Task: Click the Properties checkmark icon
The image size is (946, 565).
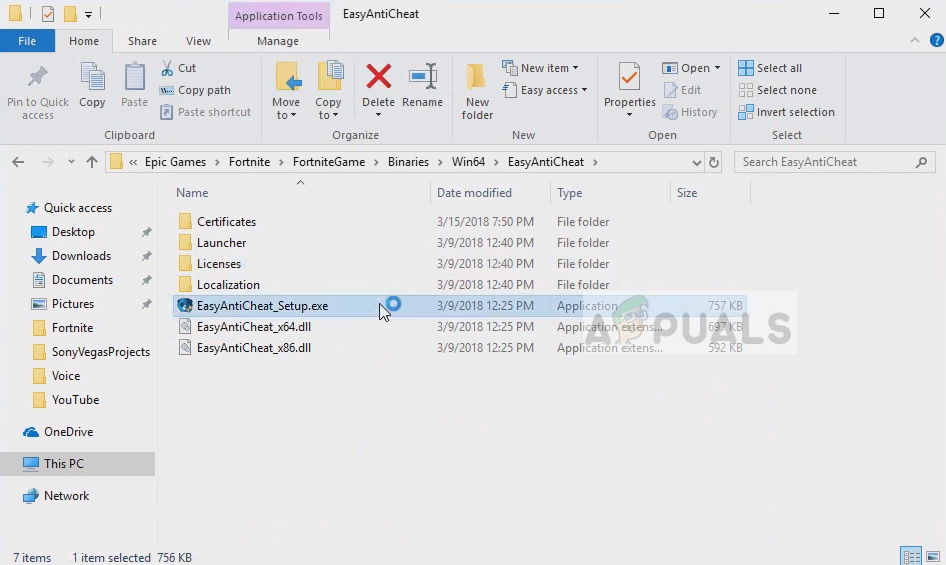Action: [629, 77]
